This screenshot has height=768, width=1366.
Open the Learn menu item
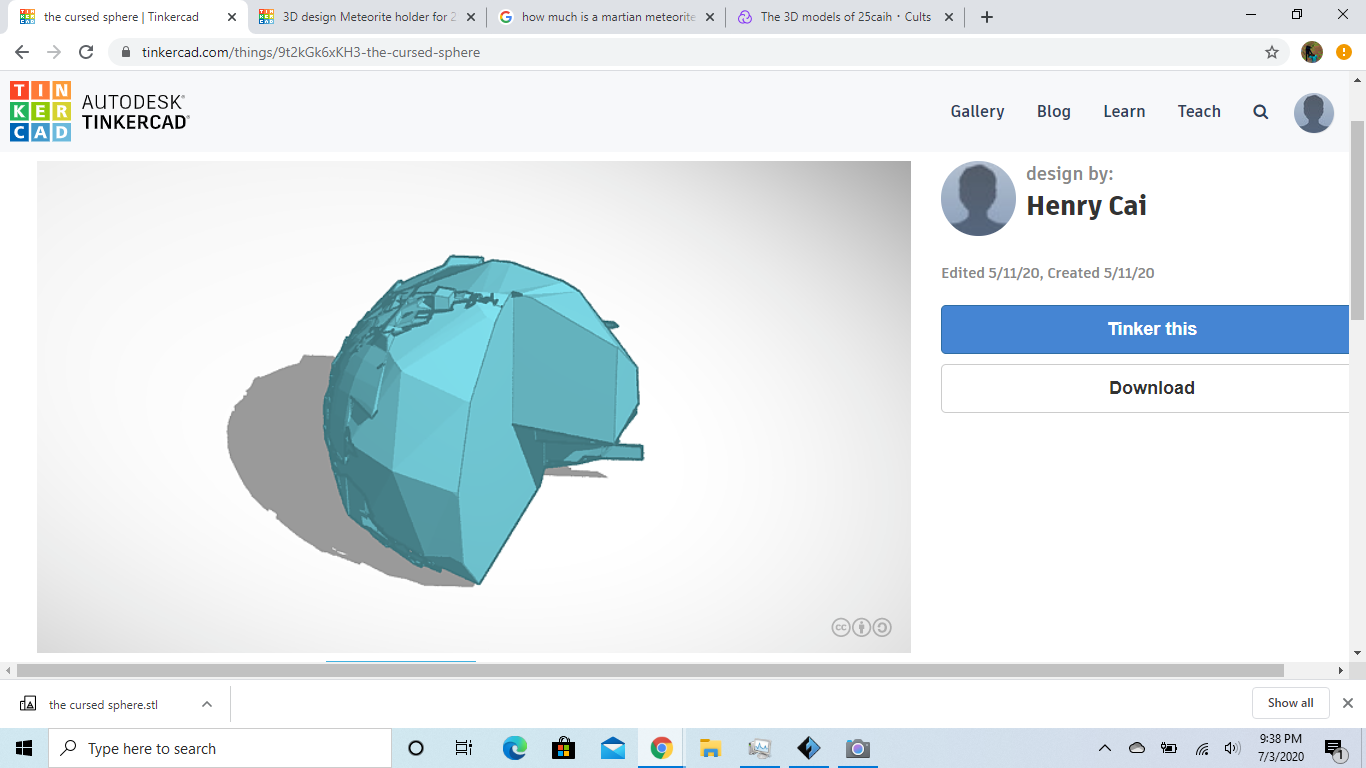point(1124,112)
